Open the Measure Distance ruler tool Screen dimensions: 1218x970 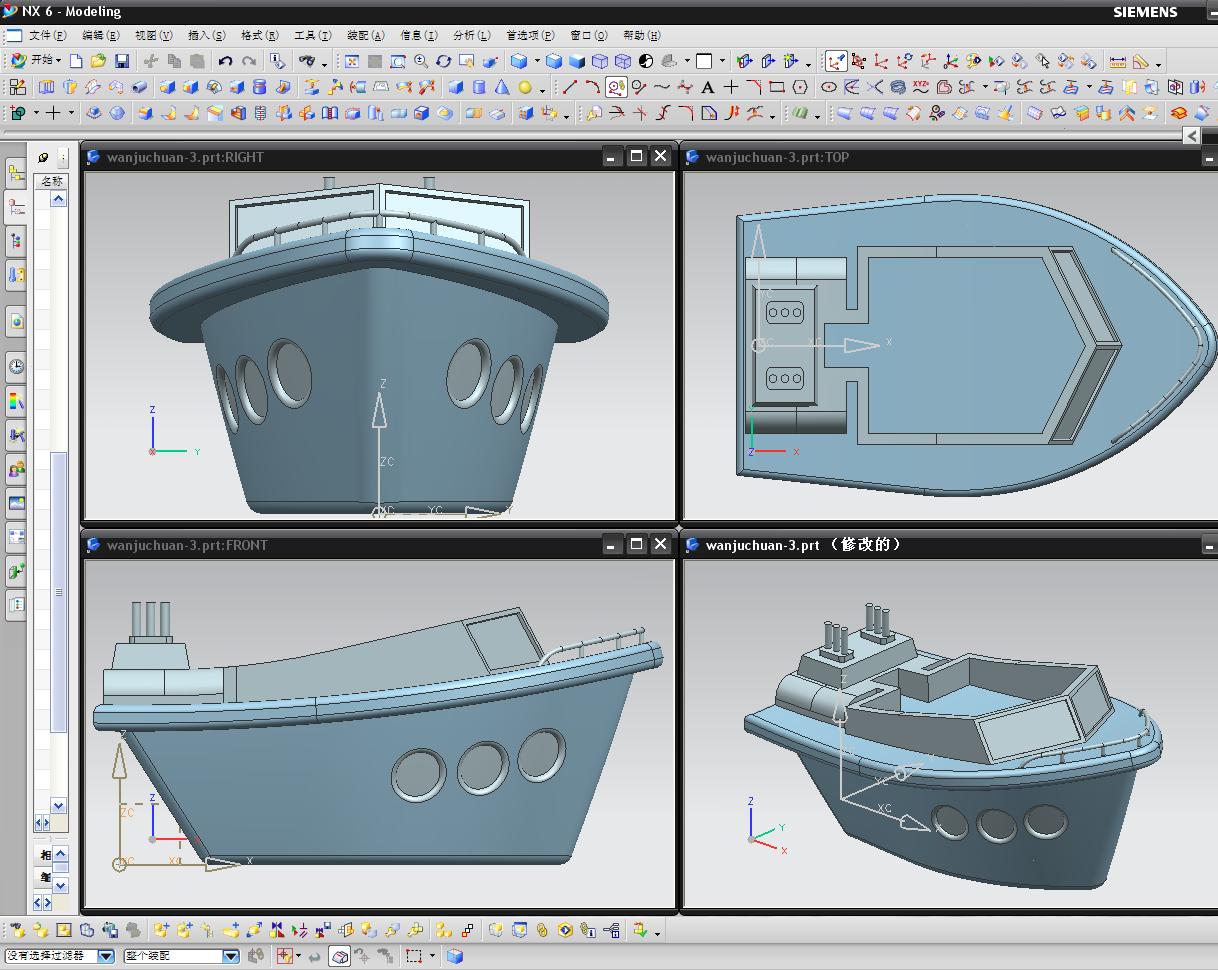(1118, 61)
